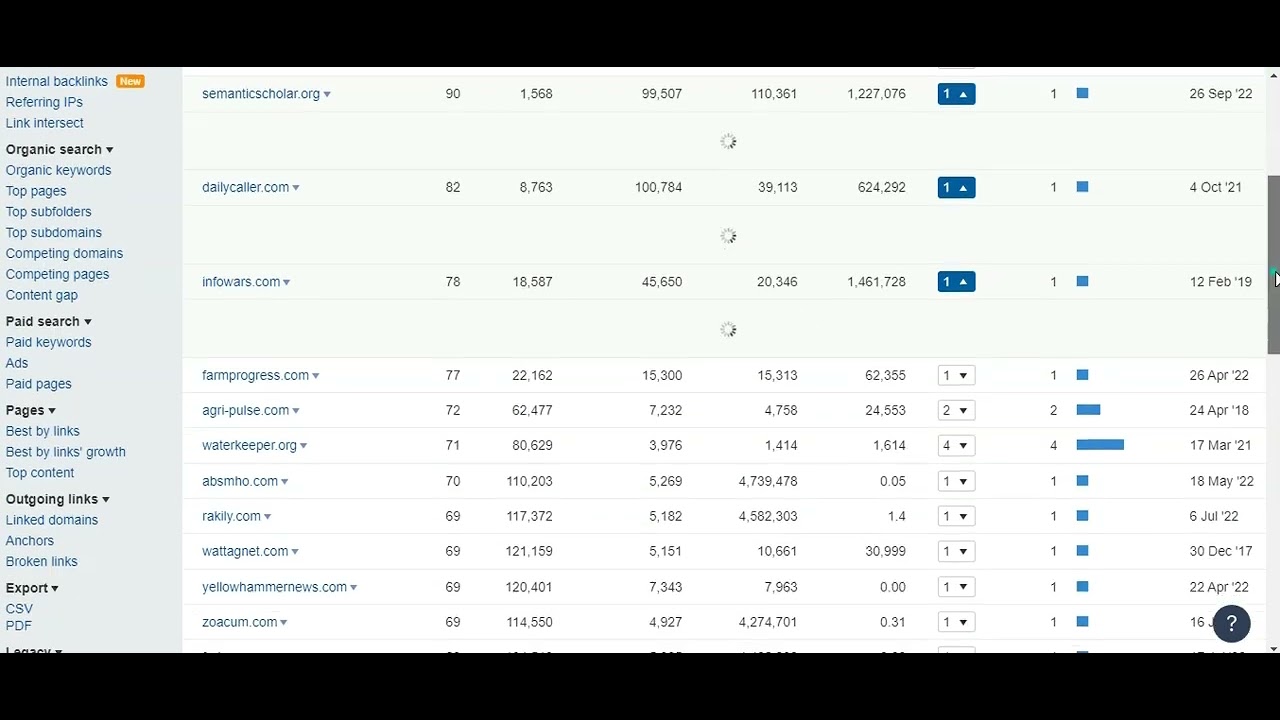Open Organic keywords report

tap(58, 170)
